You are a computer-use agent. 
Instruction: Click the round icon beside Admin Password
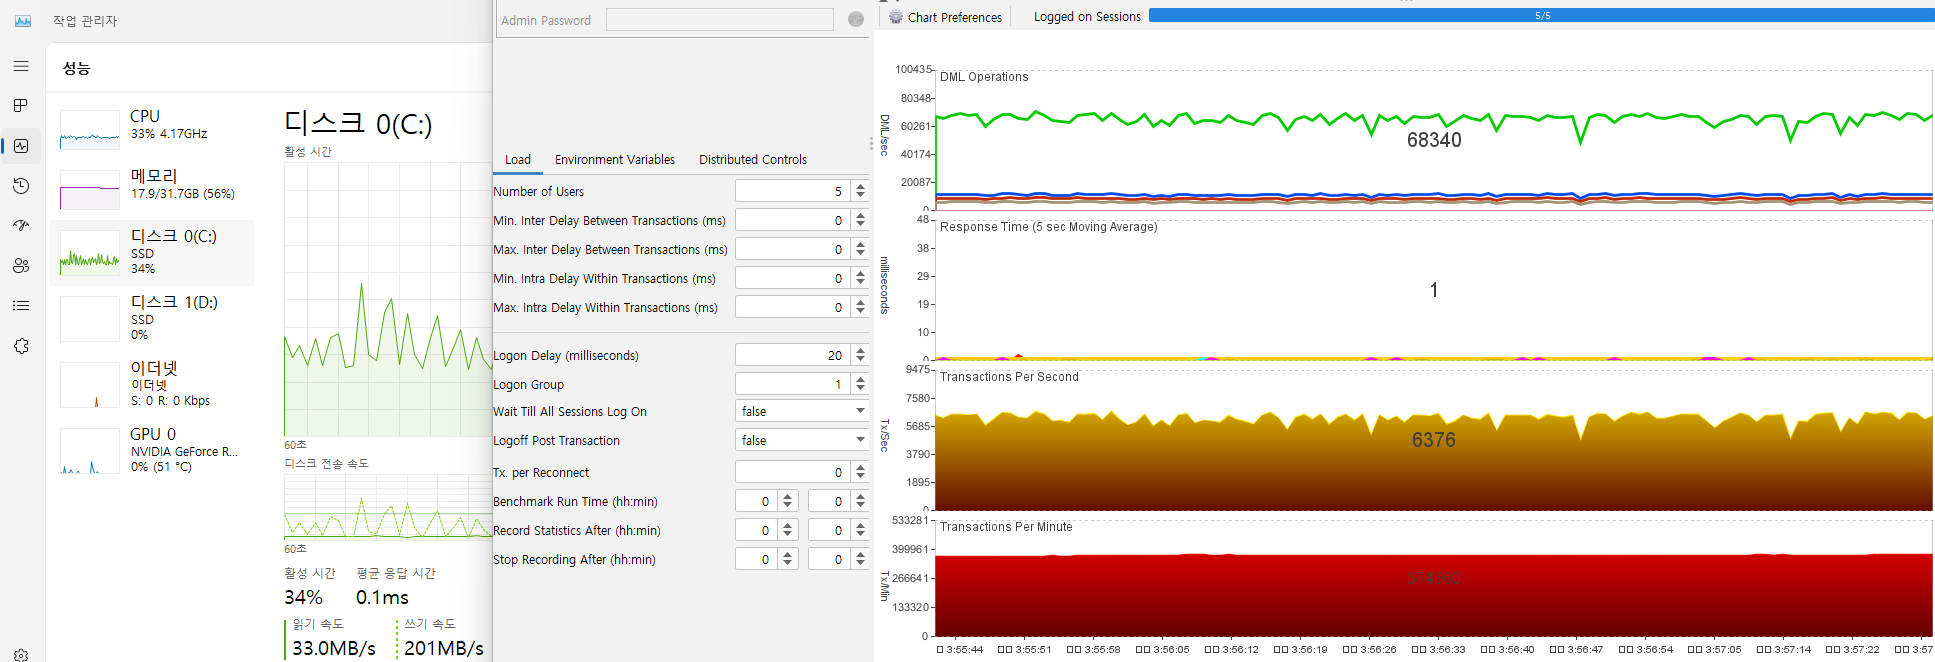click(x=855, y=19)
